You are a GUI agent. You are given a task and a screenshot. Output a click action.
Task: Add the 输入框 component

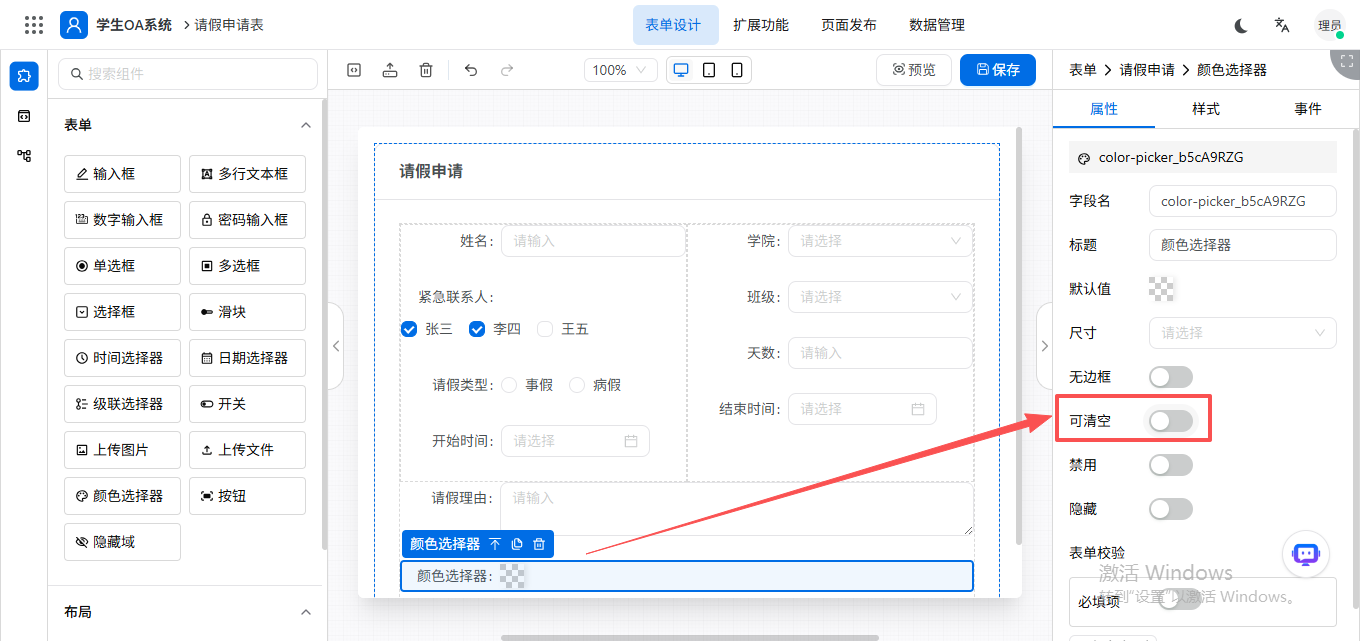[122, 174]
